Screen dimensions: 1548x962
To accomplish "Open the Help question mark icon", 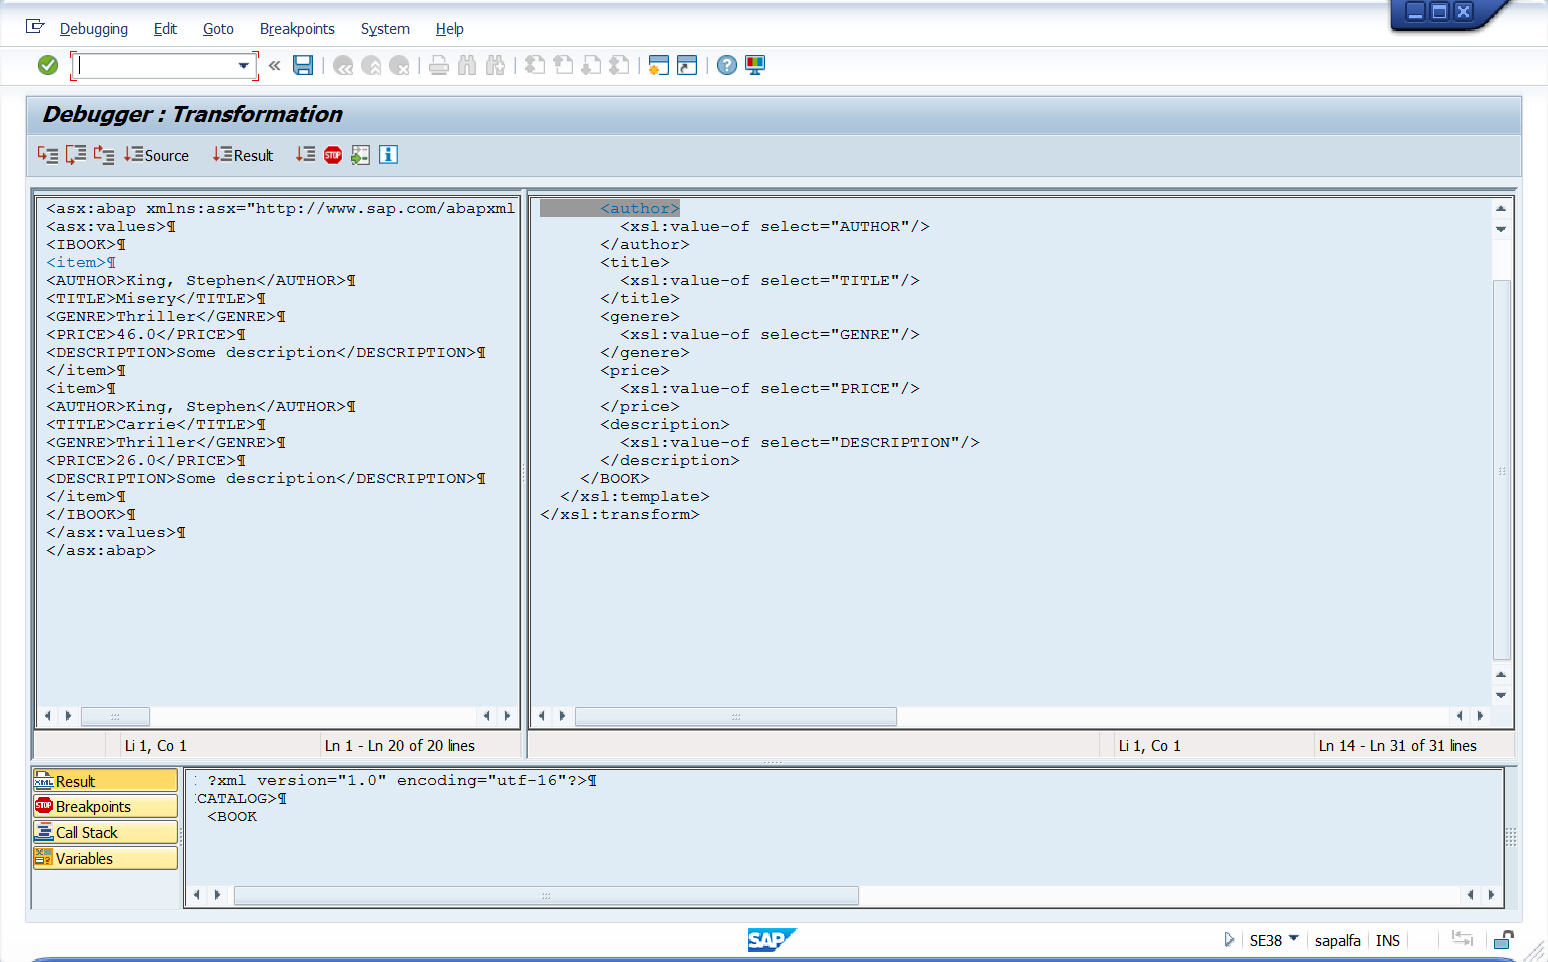I will (727, 65).
